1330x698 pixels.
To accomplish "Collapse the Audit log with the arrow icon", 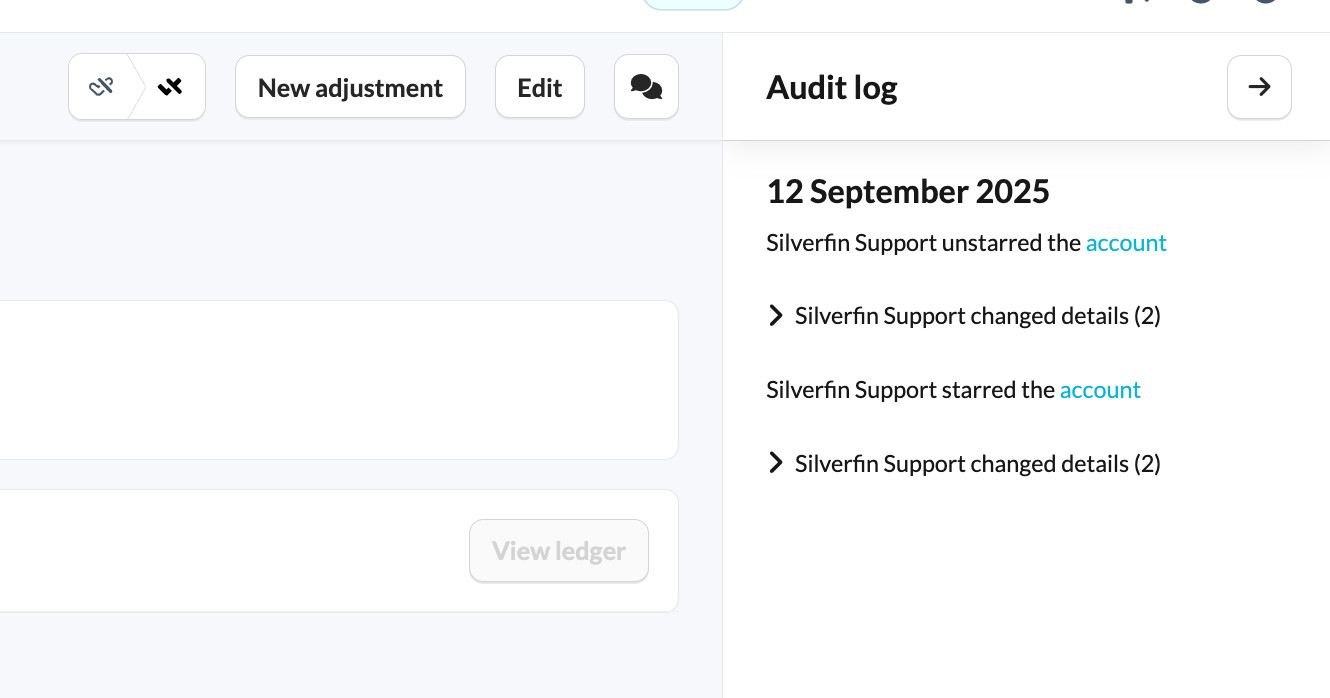I will (x=1259, y=87).
